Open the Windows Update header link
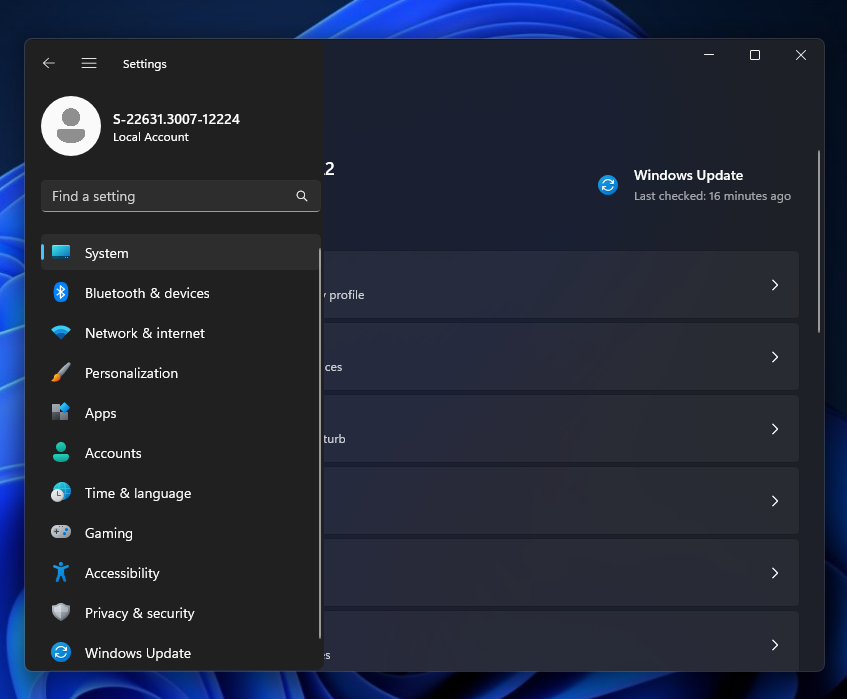Viewport: 847px width, 699px height. (x=688, y=176)
